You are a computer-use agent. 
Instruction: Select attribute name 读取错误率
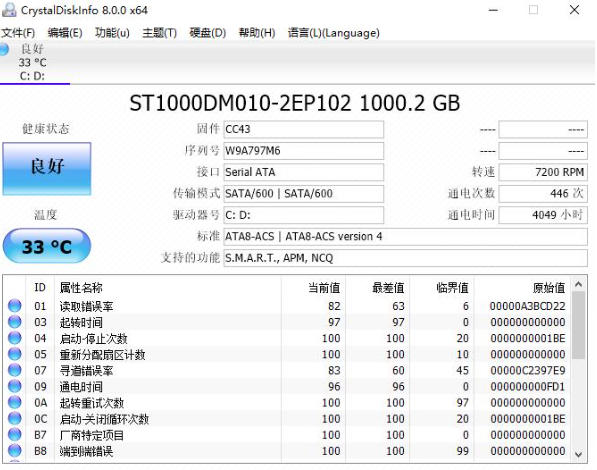coord(86,306)
